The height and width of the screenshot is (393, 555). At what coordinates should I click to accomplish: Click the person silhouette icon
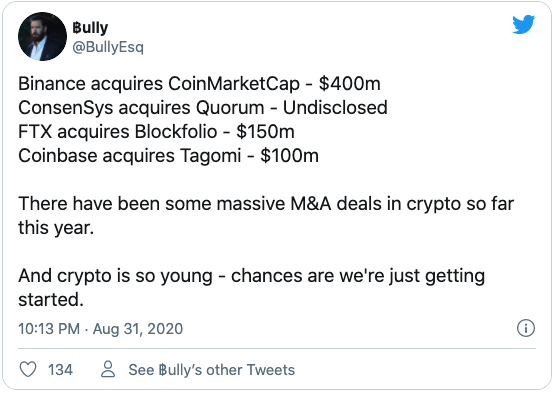(x=108, y=369)
